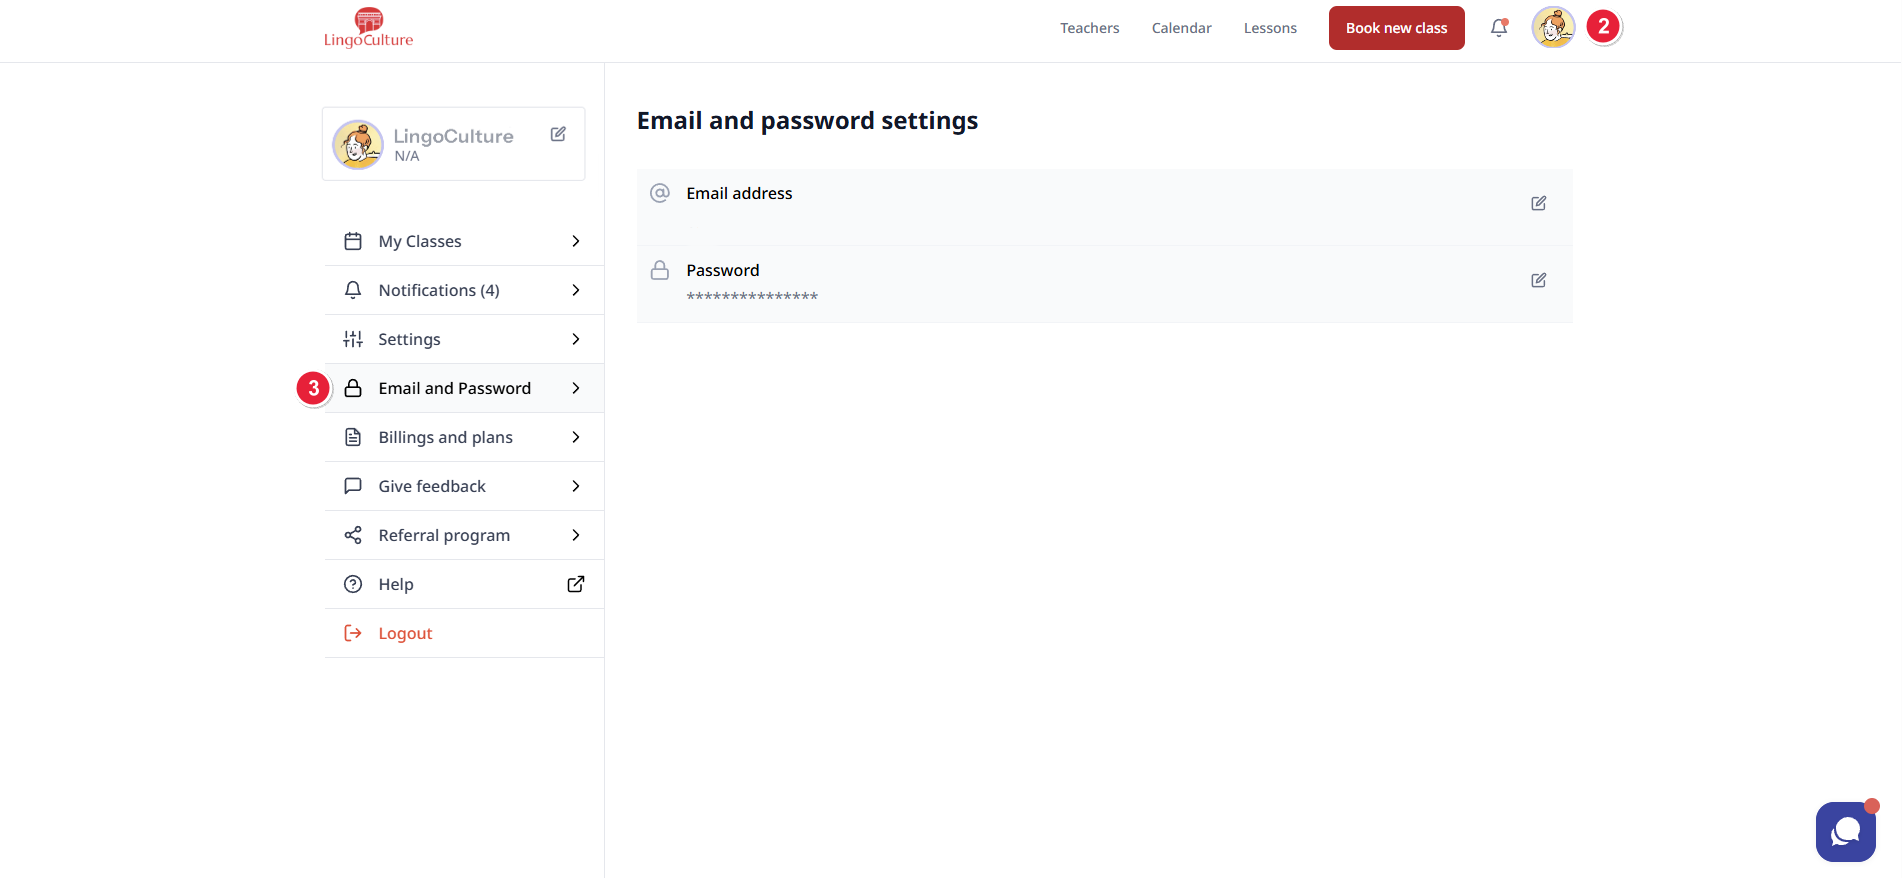Expand My Classes chevron arrow
This screenshot has width=1902, height=878.
click(576, 241)
